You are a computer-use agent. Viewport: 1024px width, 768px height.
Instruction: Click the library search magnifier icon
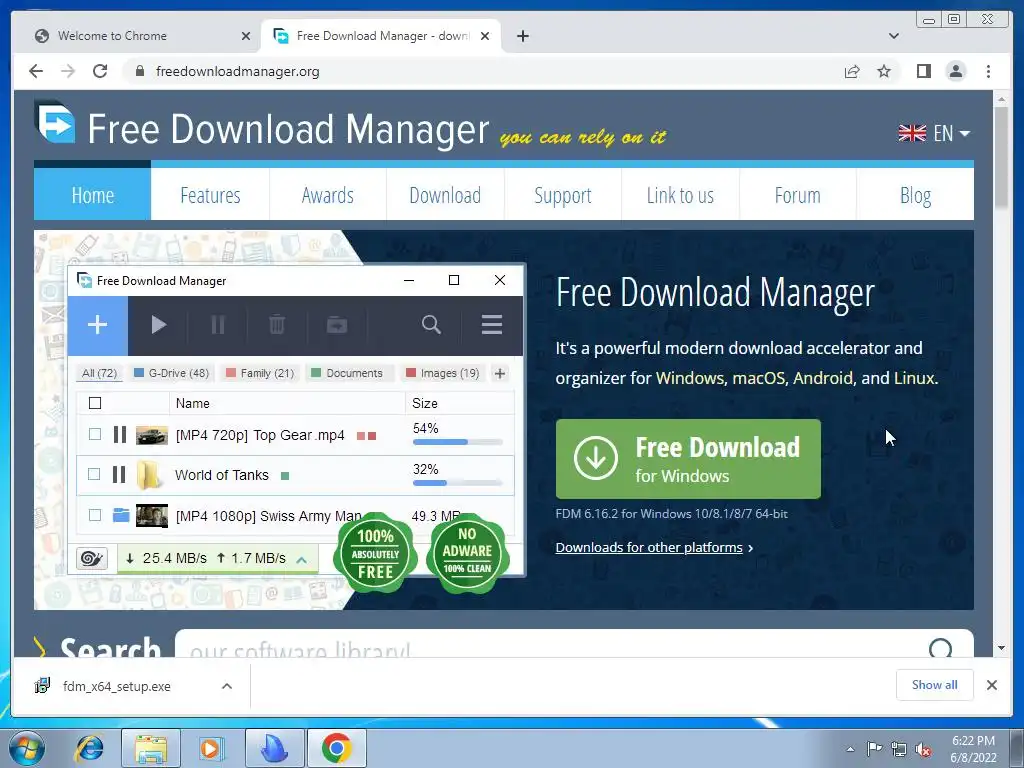point(940,648)
